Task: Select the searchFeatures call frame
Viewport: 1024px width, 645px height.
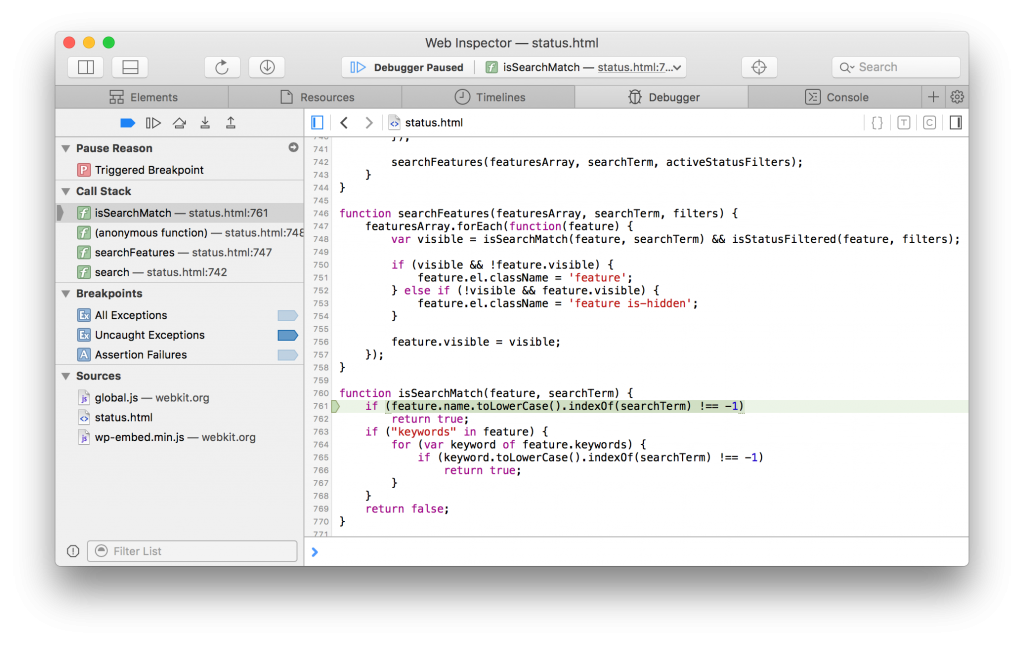Action: 180,252
